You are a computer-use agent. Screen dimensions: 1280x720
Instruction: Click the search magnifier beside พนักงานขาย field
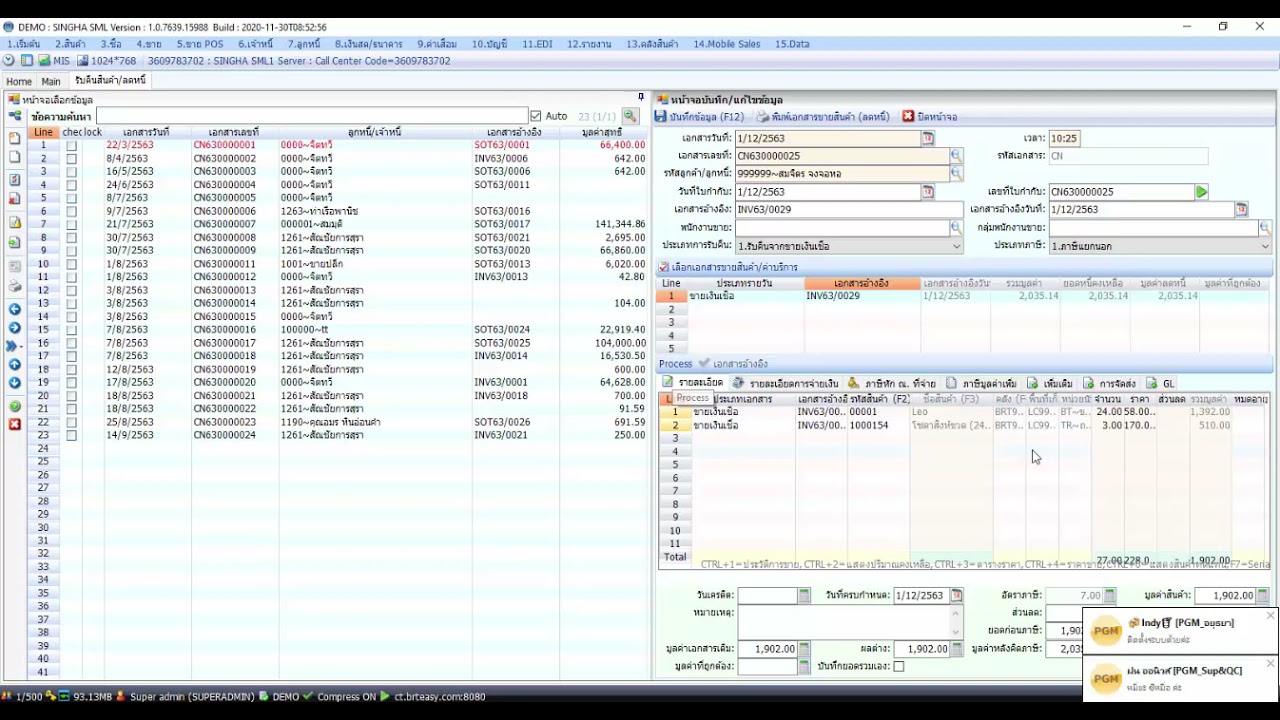coord(956,228)
